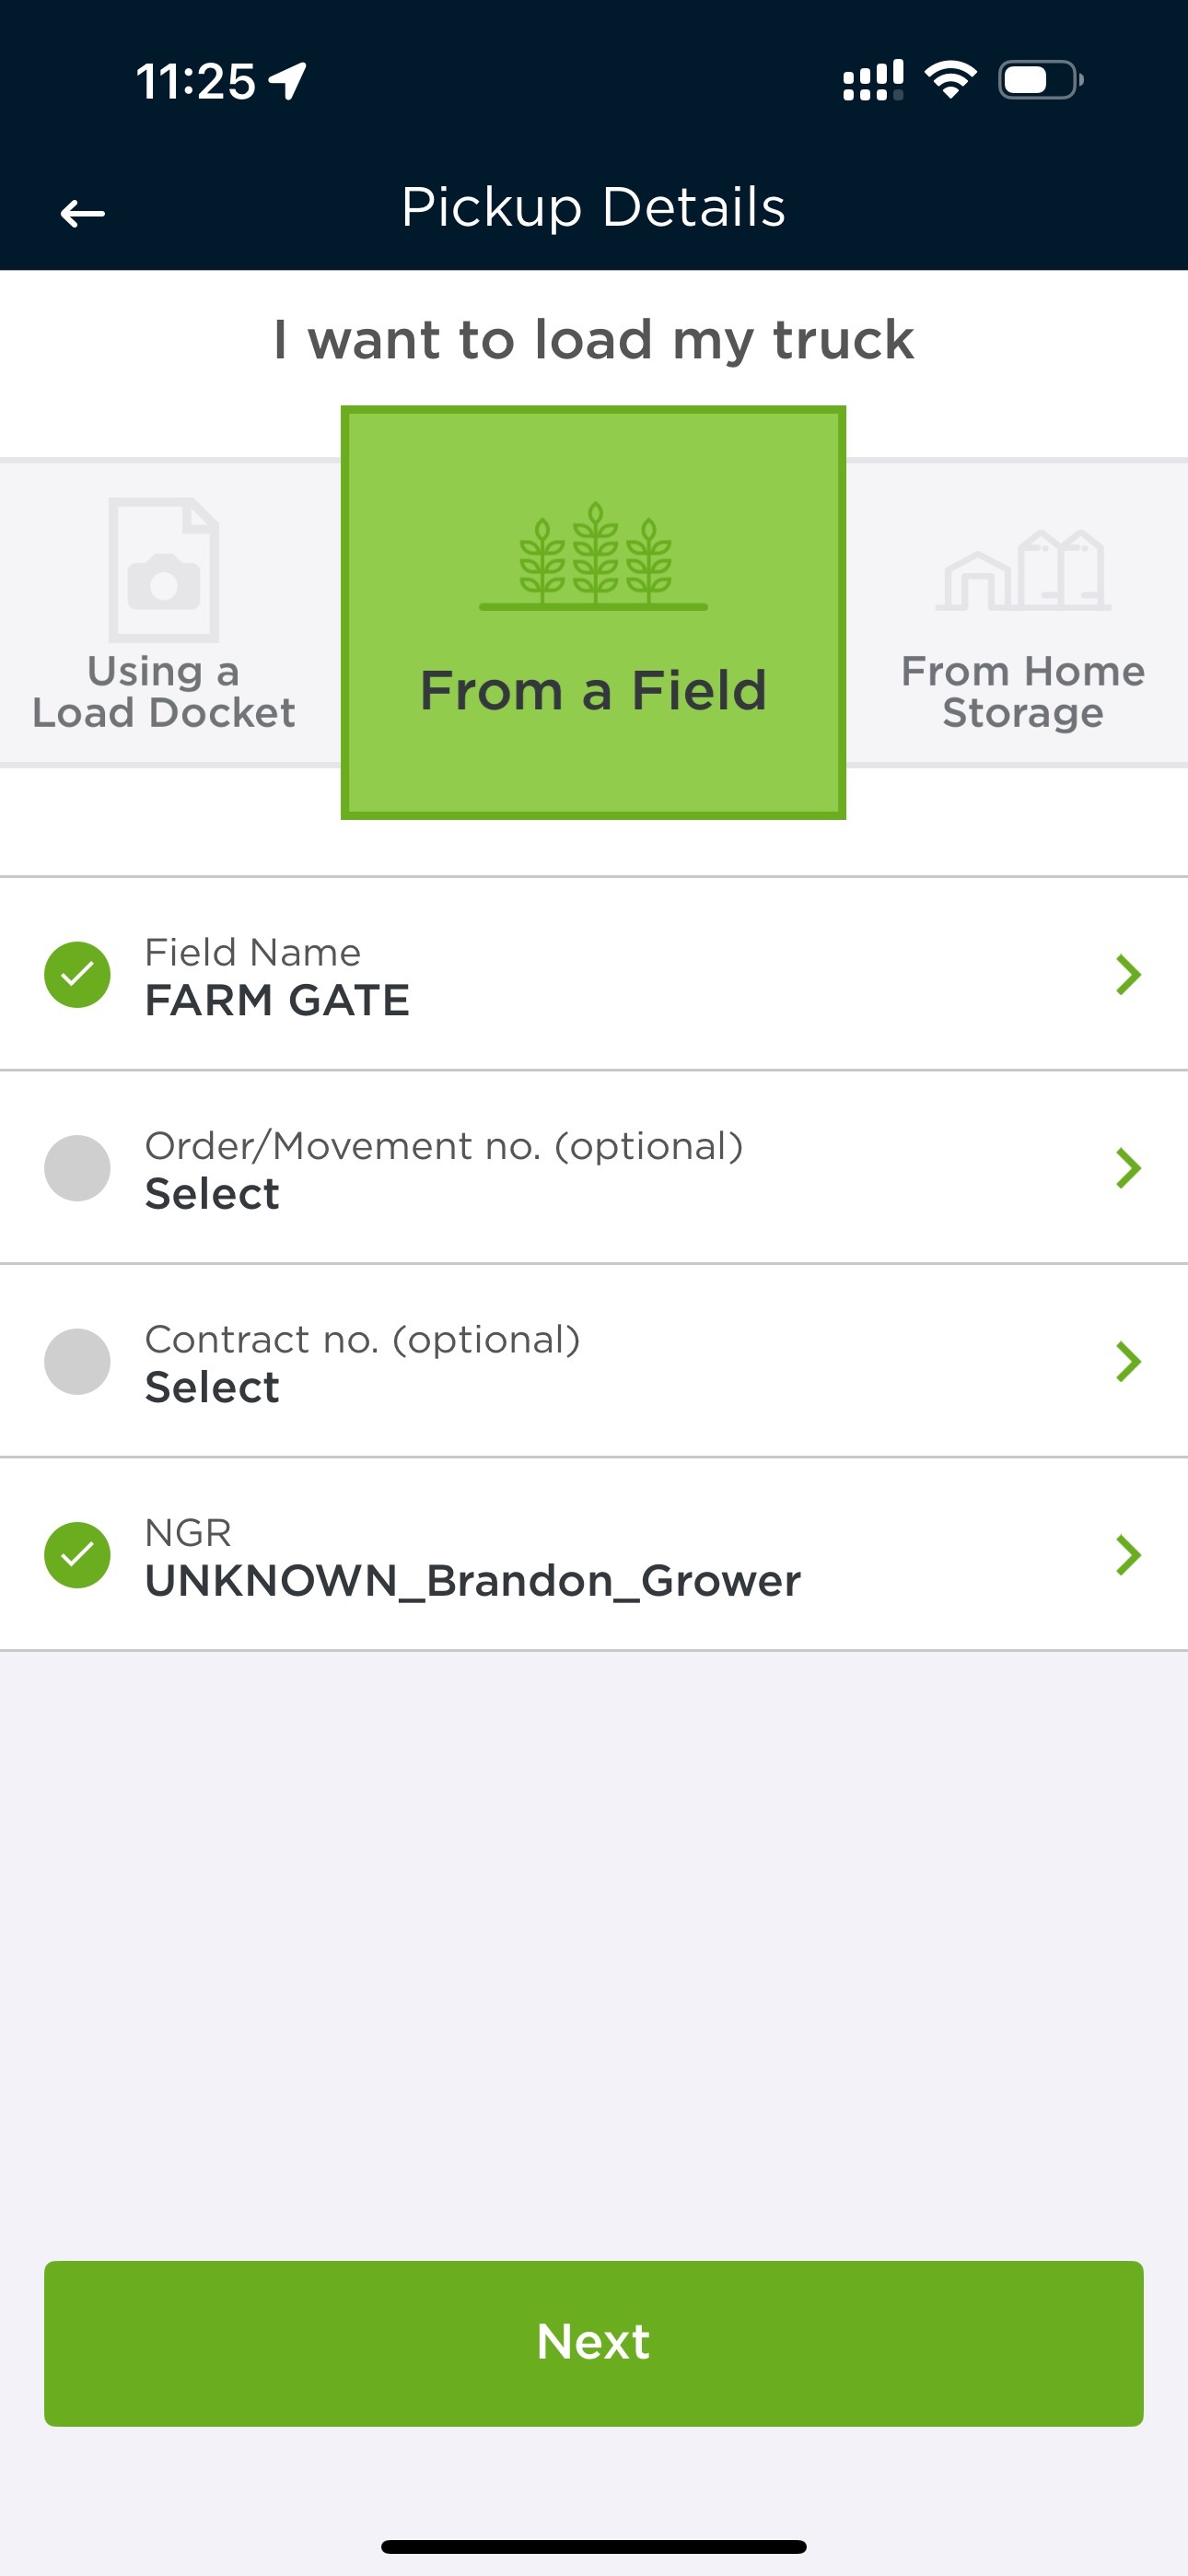Screen dimensions: 1188x2576
Task: Click the green checkmark beside NGR
Action: (x=77, y=1554)
